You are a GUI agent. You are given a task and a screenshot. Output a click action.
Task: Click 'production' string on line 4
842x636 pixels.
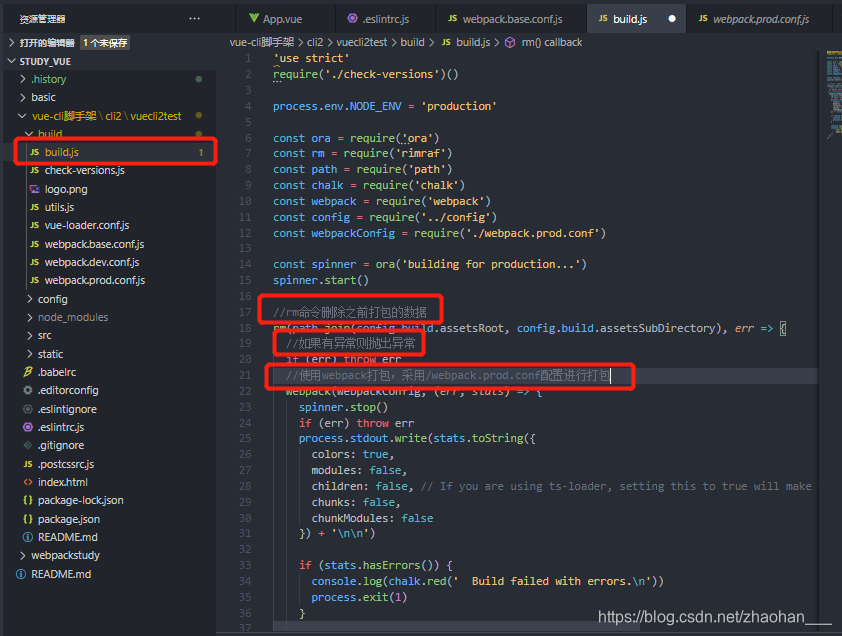tap(459, 106)
